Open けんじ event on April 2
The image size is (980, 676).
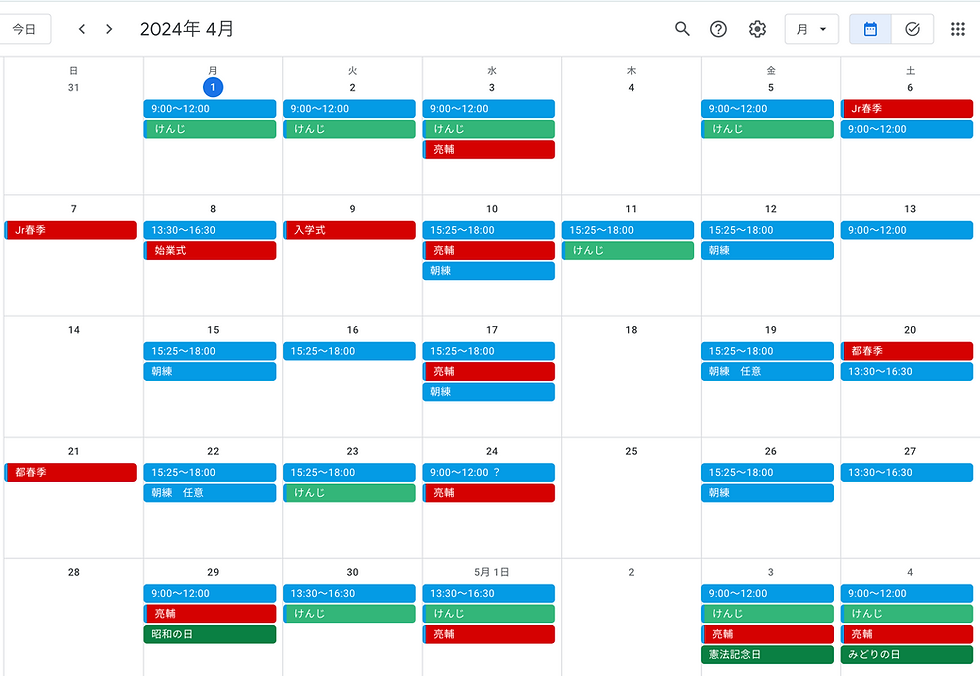pos(349,129)
